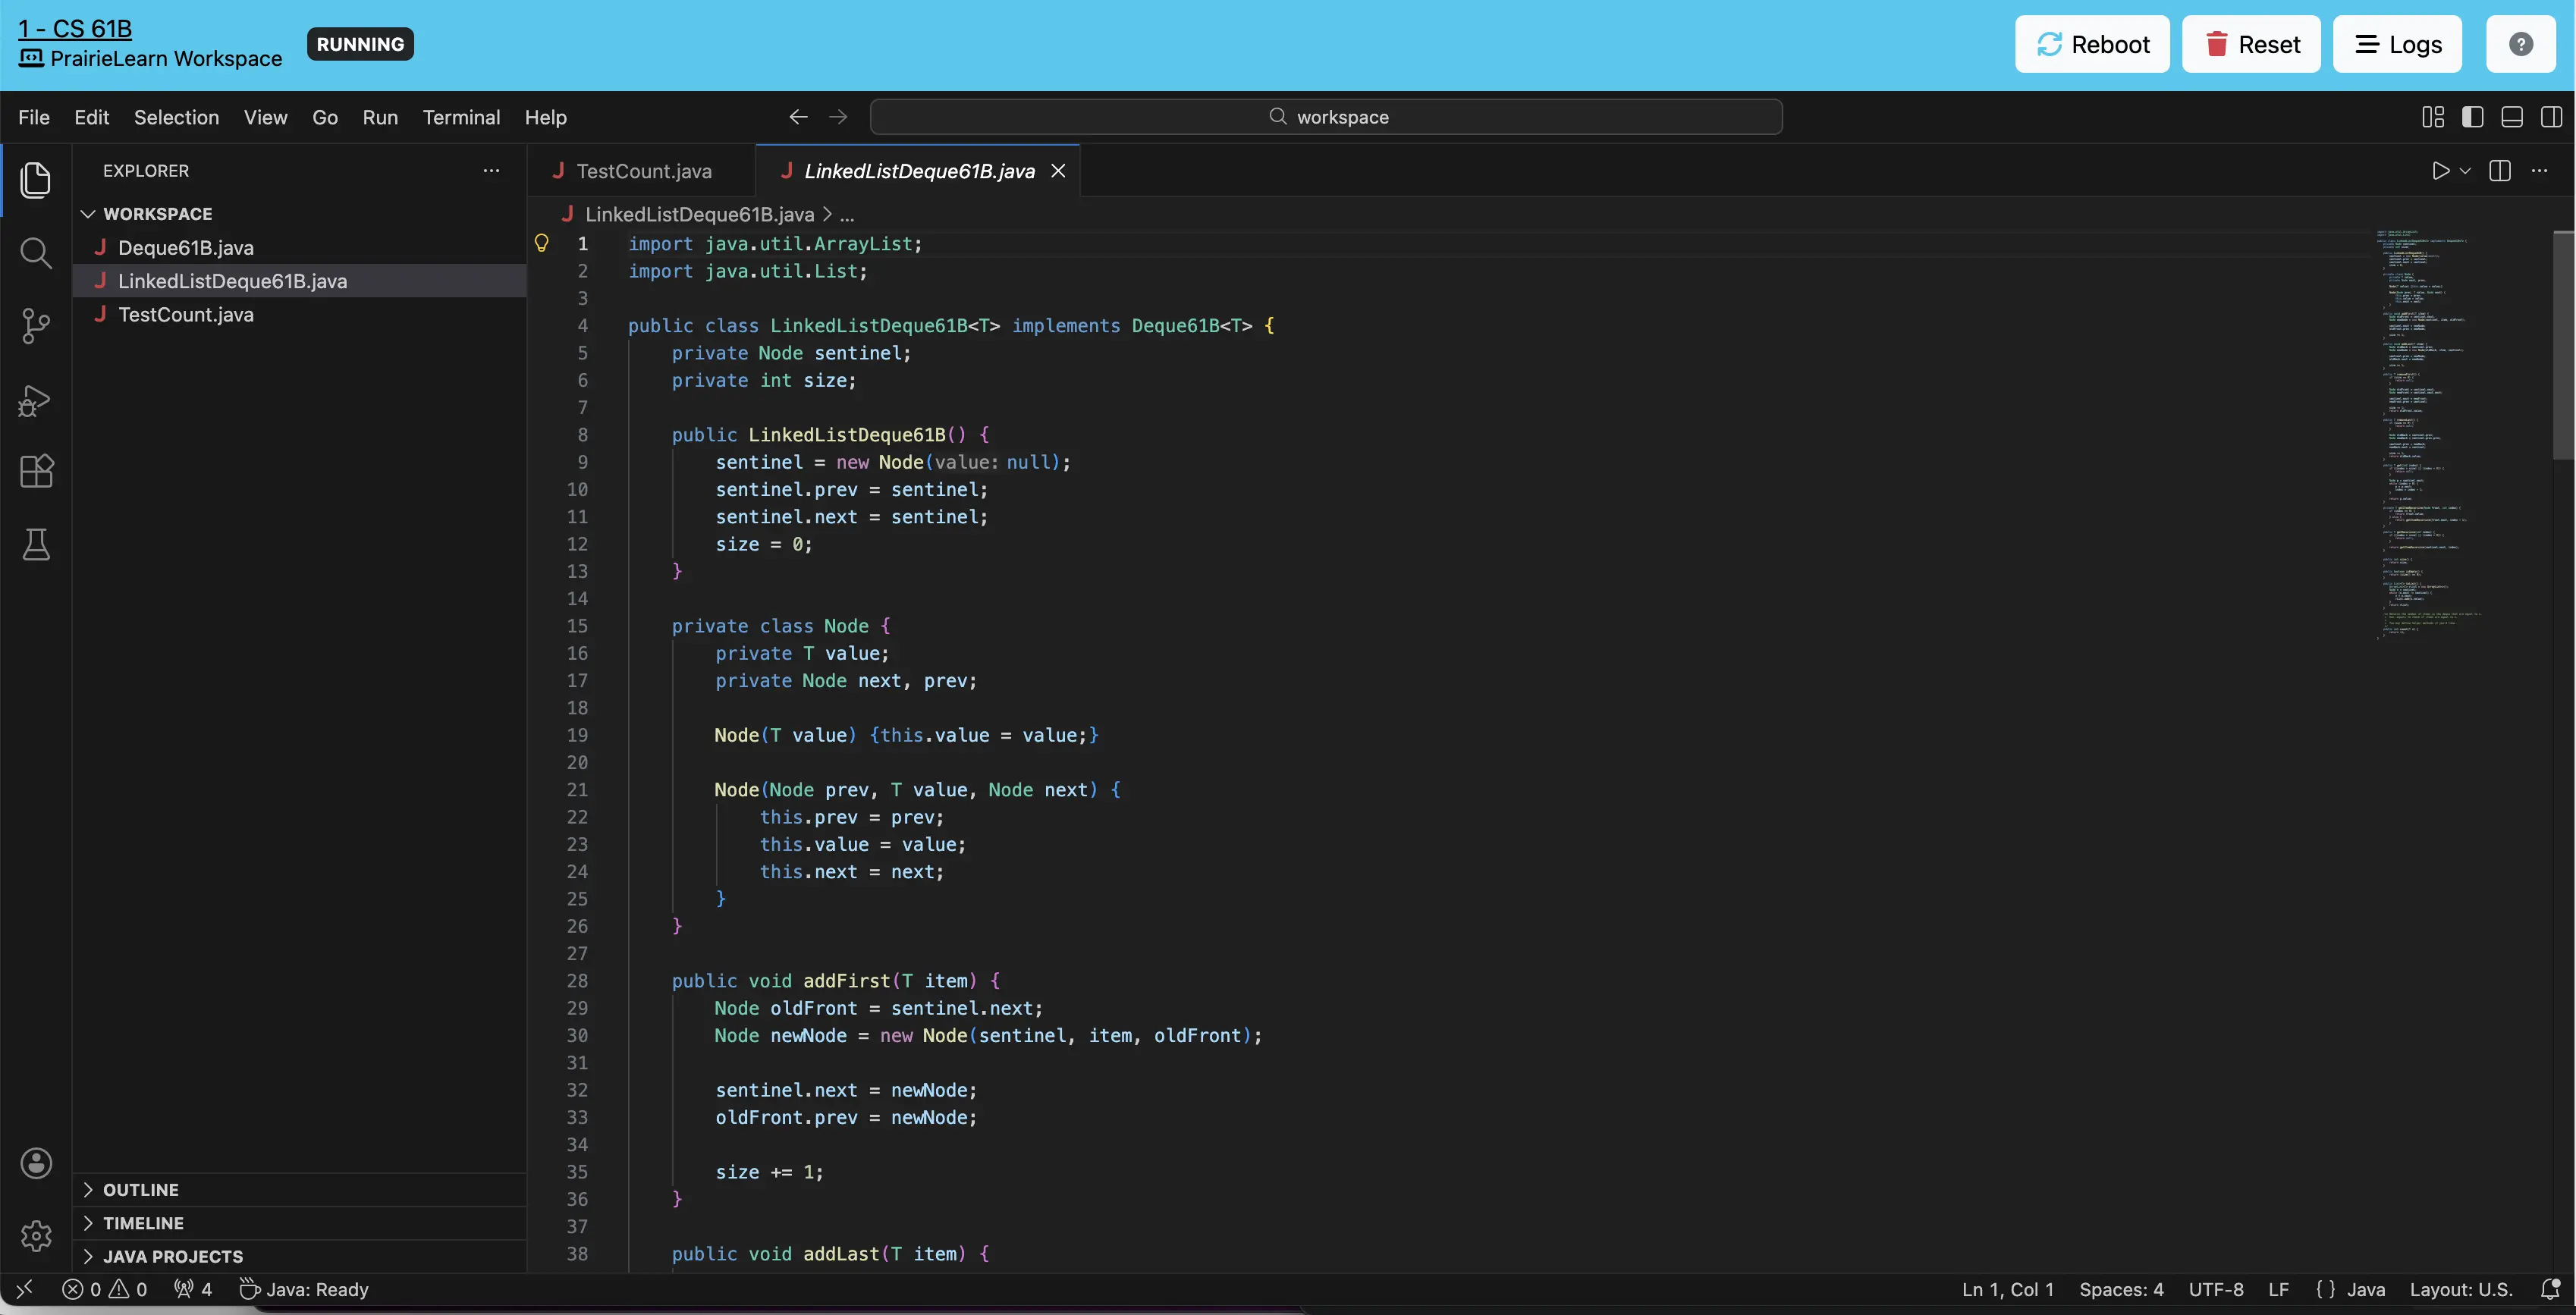Open the Search view in activity bar

point(36,253)
